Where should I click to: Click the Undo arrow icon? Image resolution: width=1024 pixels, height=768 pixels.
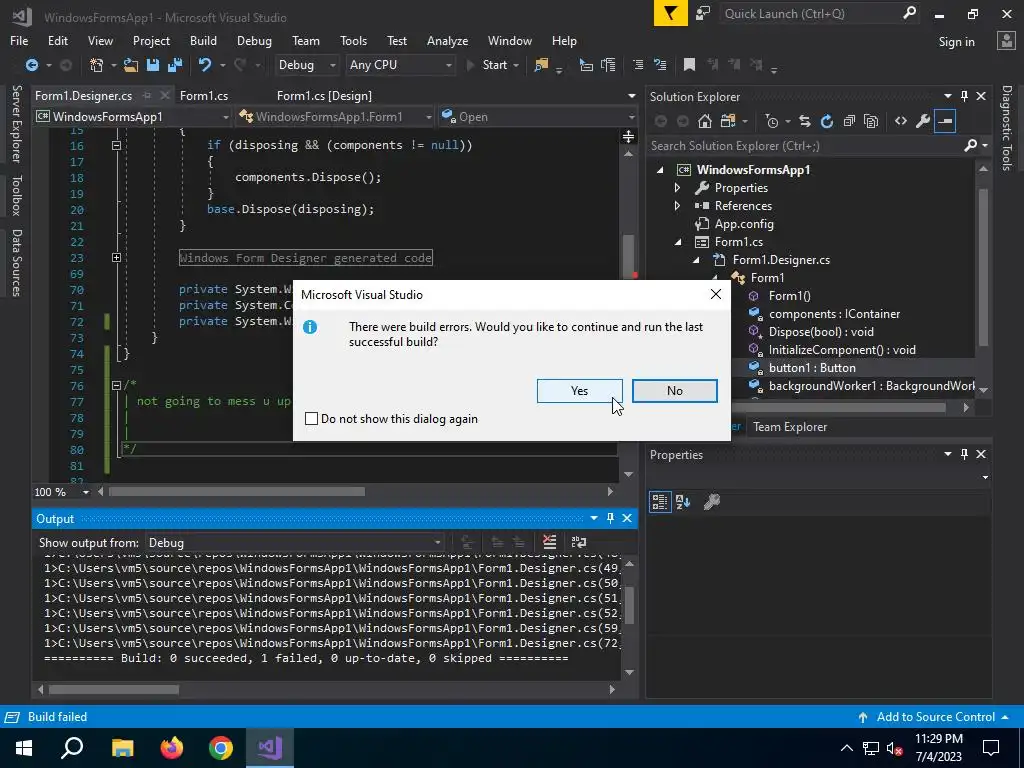click(x=205, y=65)
